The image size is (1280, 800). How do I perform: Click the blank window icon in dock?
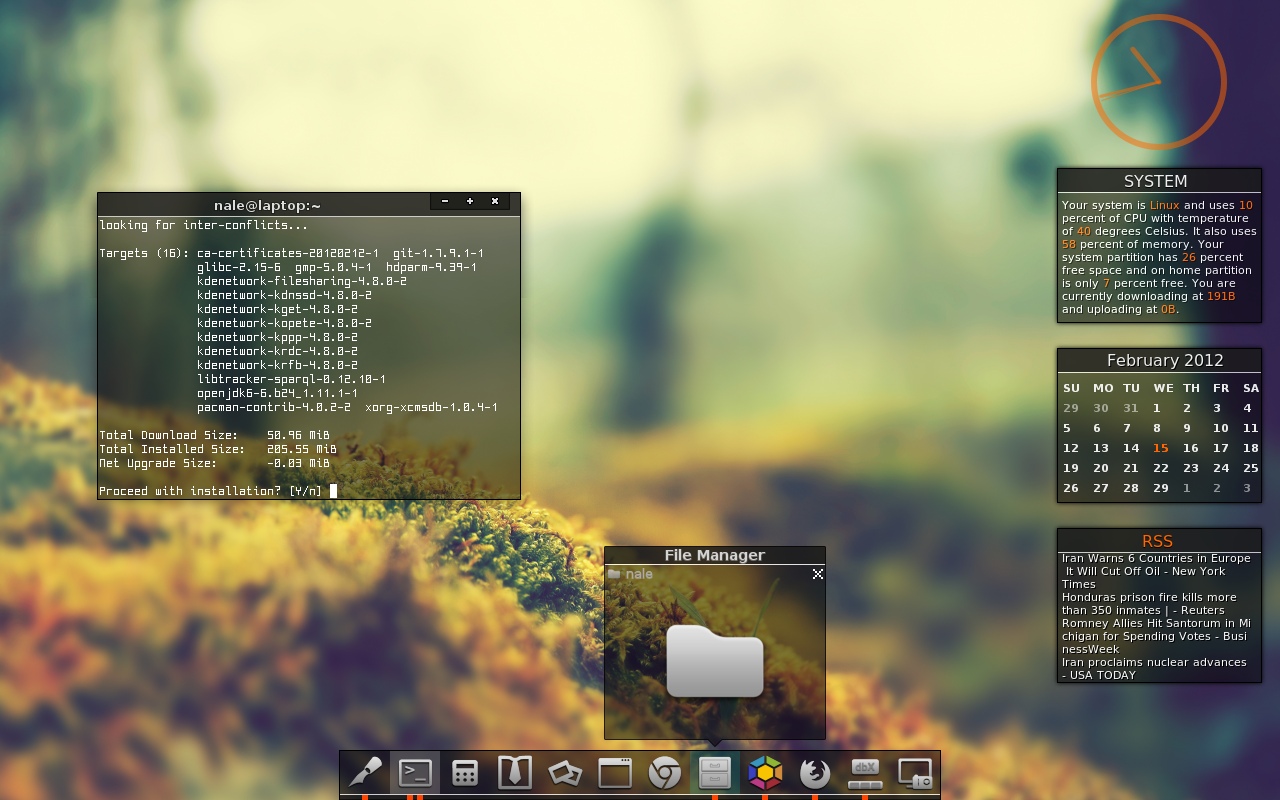[615, 772]
